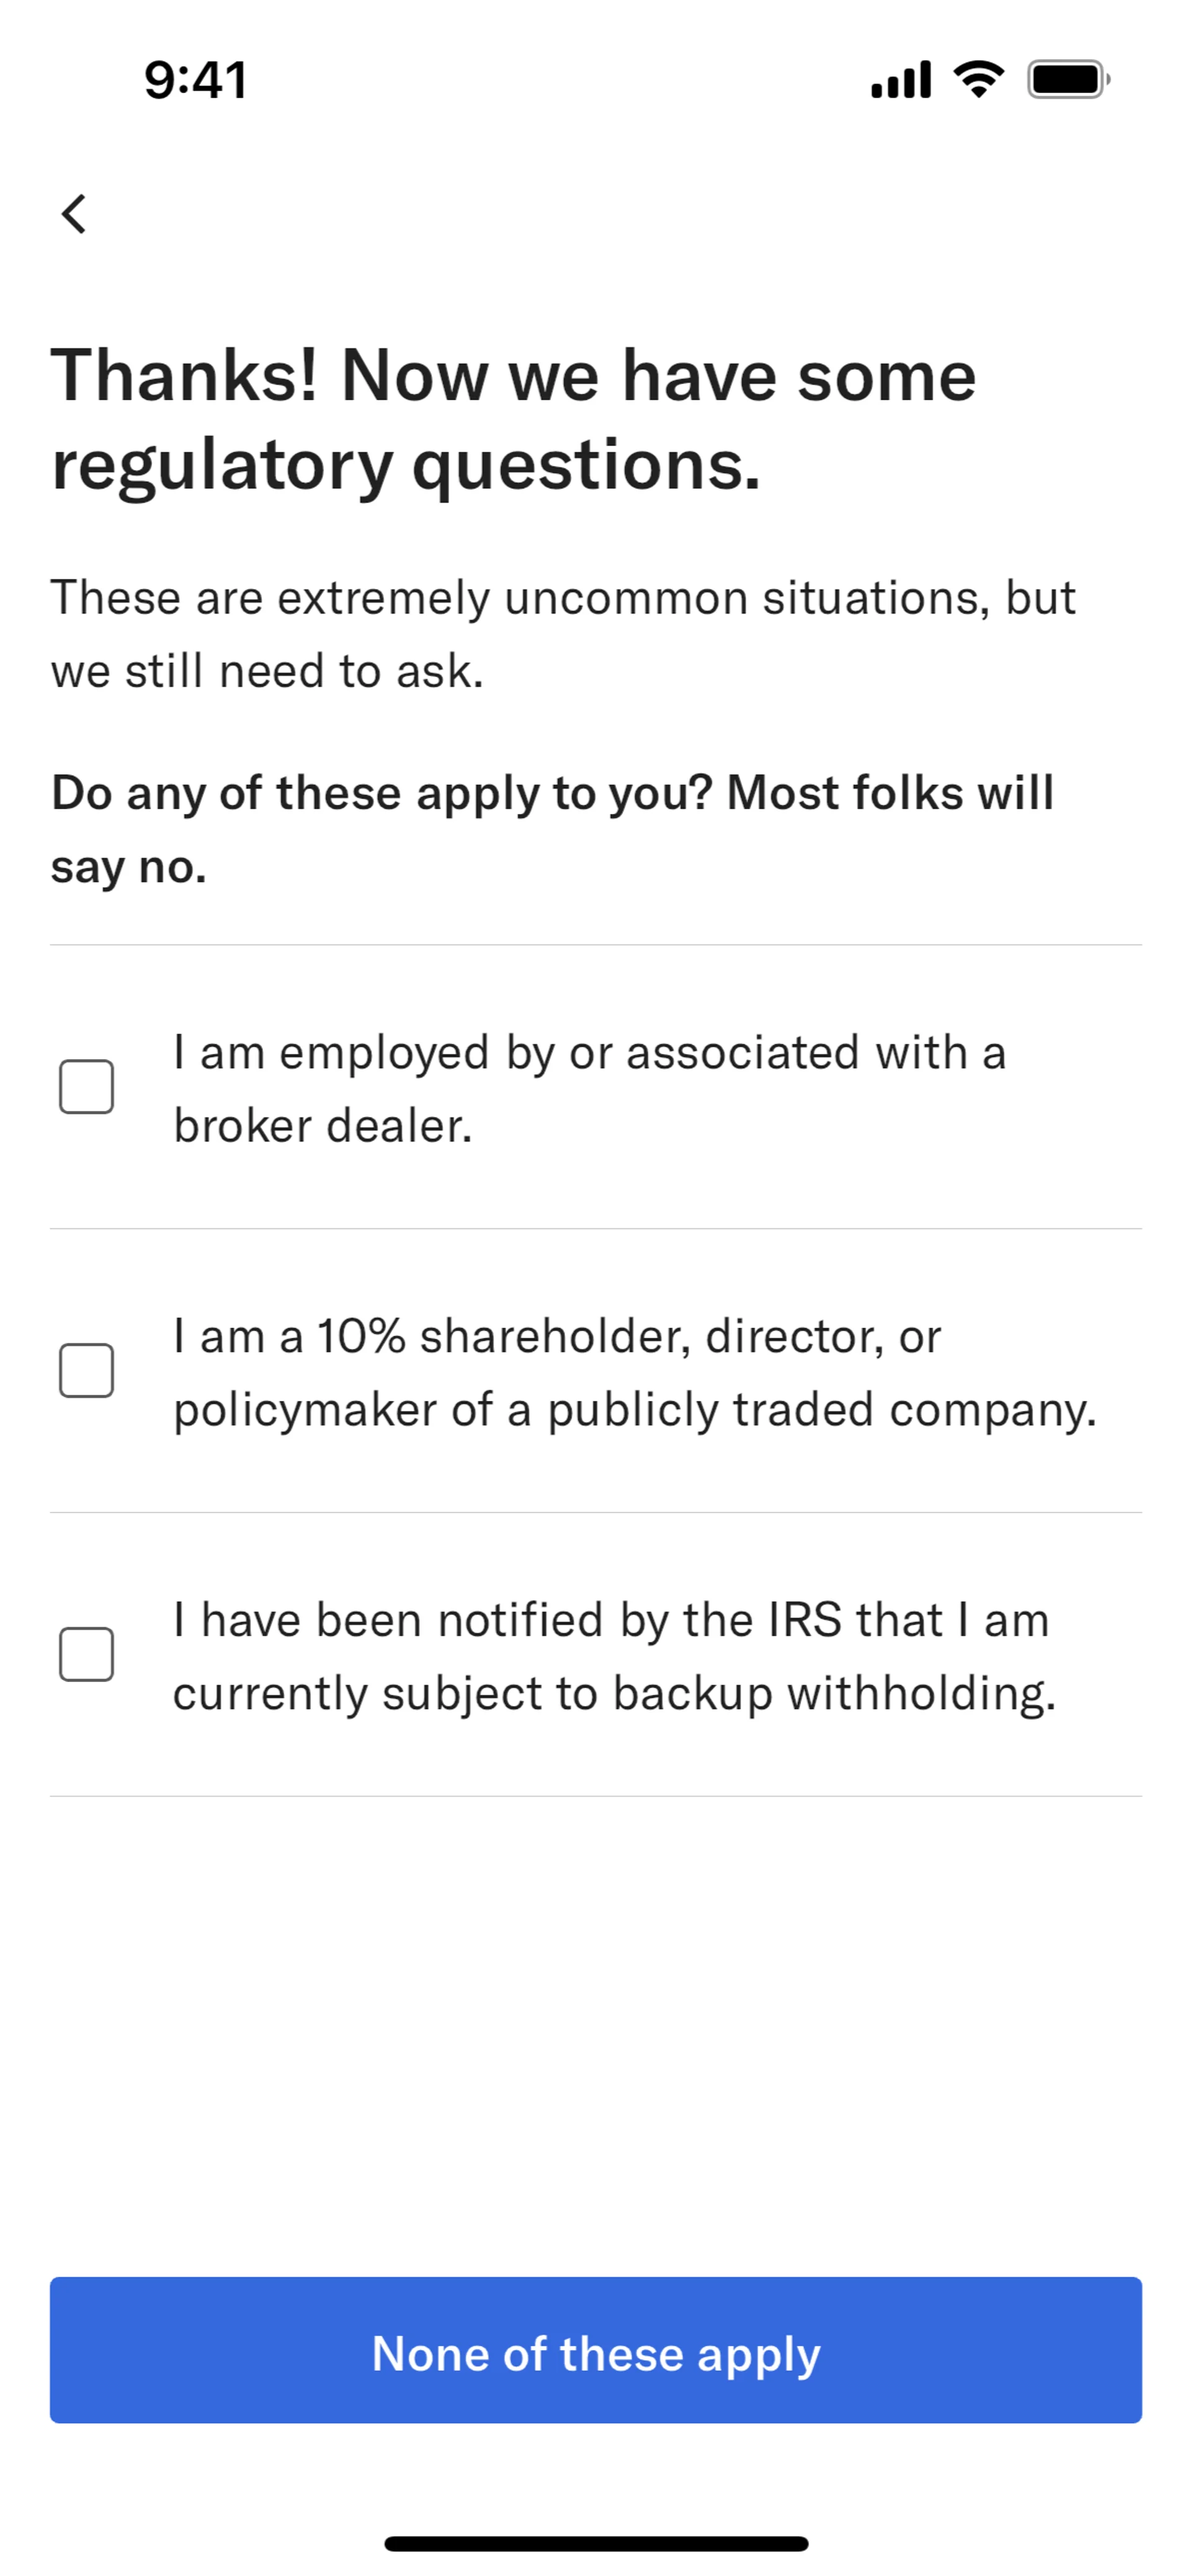
Task: Click the cellular signal strength icon
Action: click(901, 80)
